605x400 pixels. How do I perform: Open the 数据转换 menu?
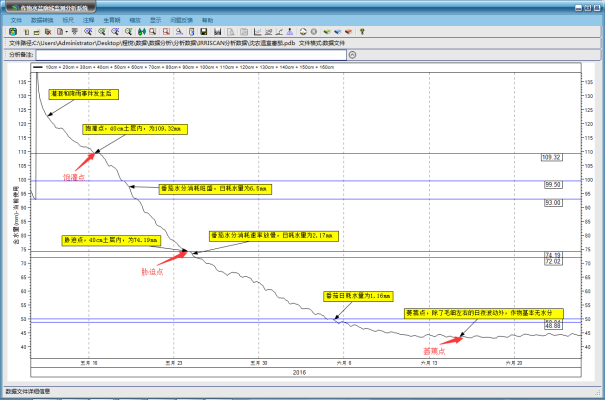pos(42,20)
